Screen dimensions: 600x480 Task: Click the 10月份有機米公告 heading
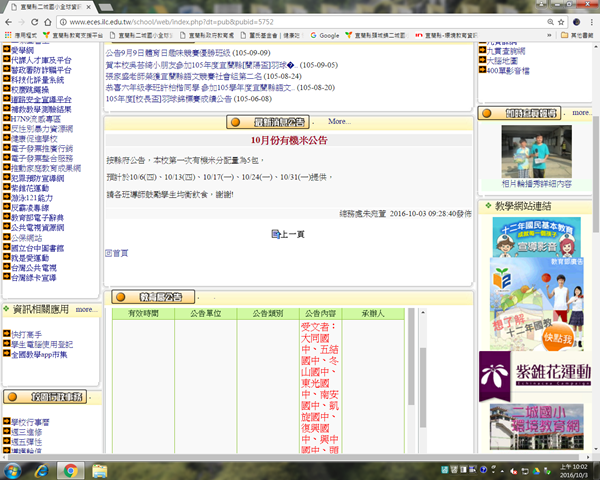coord(289,140)
